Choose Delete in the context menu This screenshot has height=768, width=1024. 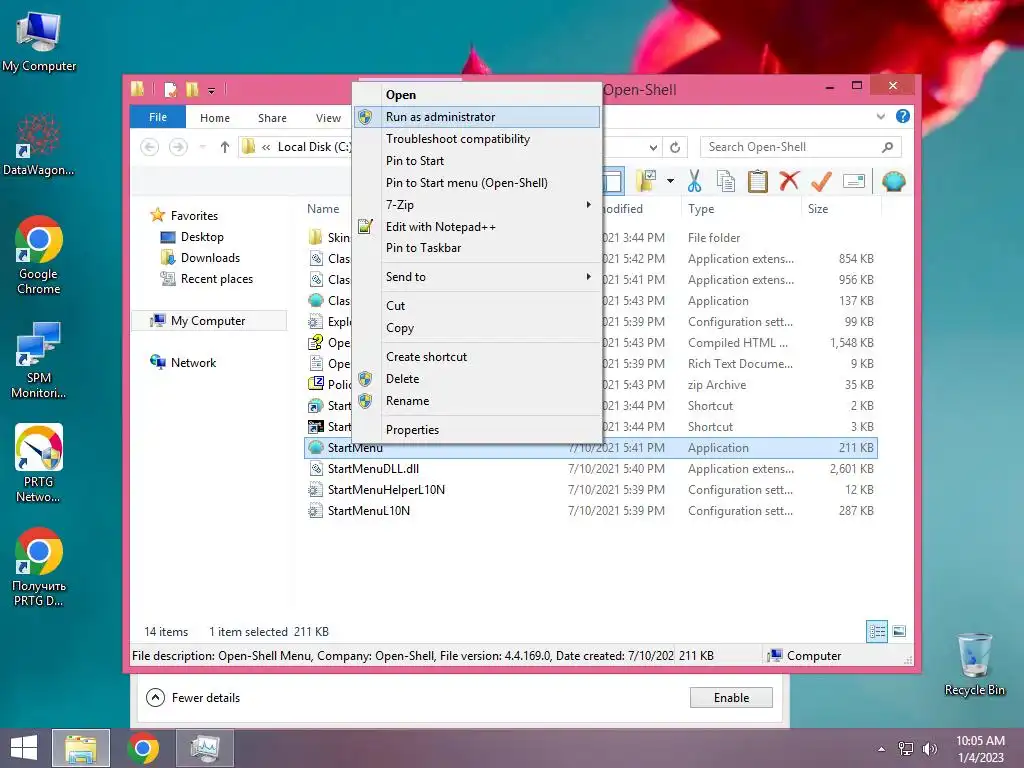477,379
